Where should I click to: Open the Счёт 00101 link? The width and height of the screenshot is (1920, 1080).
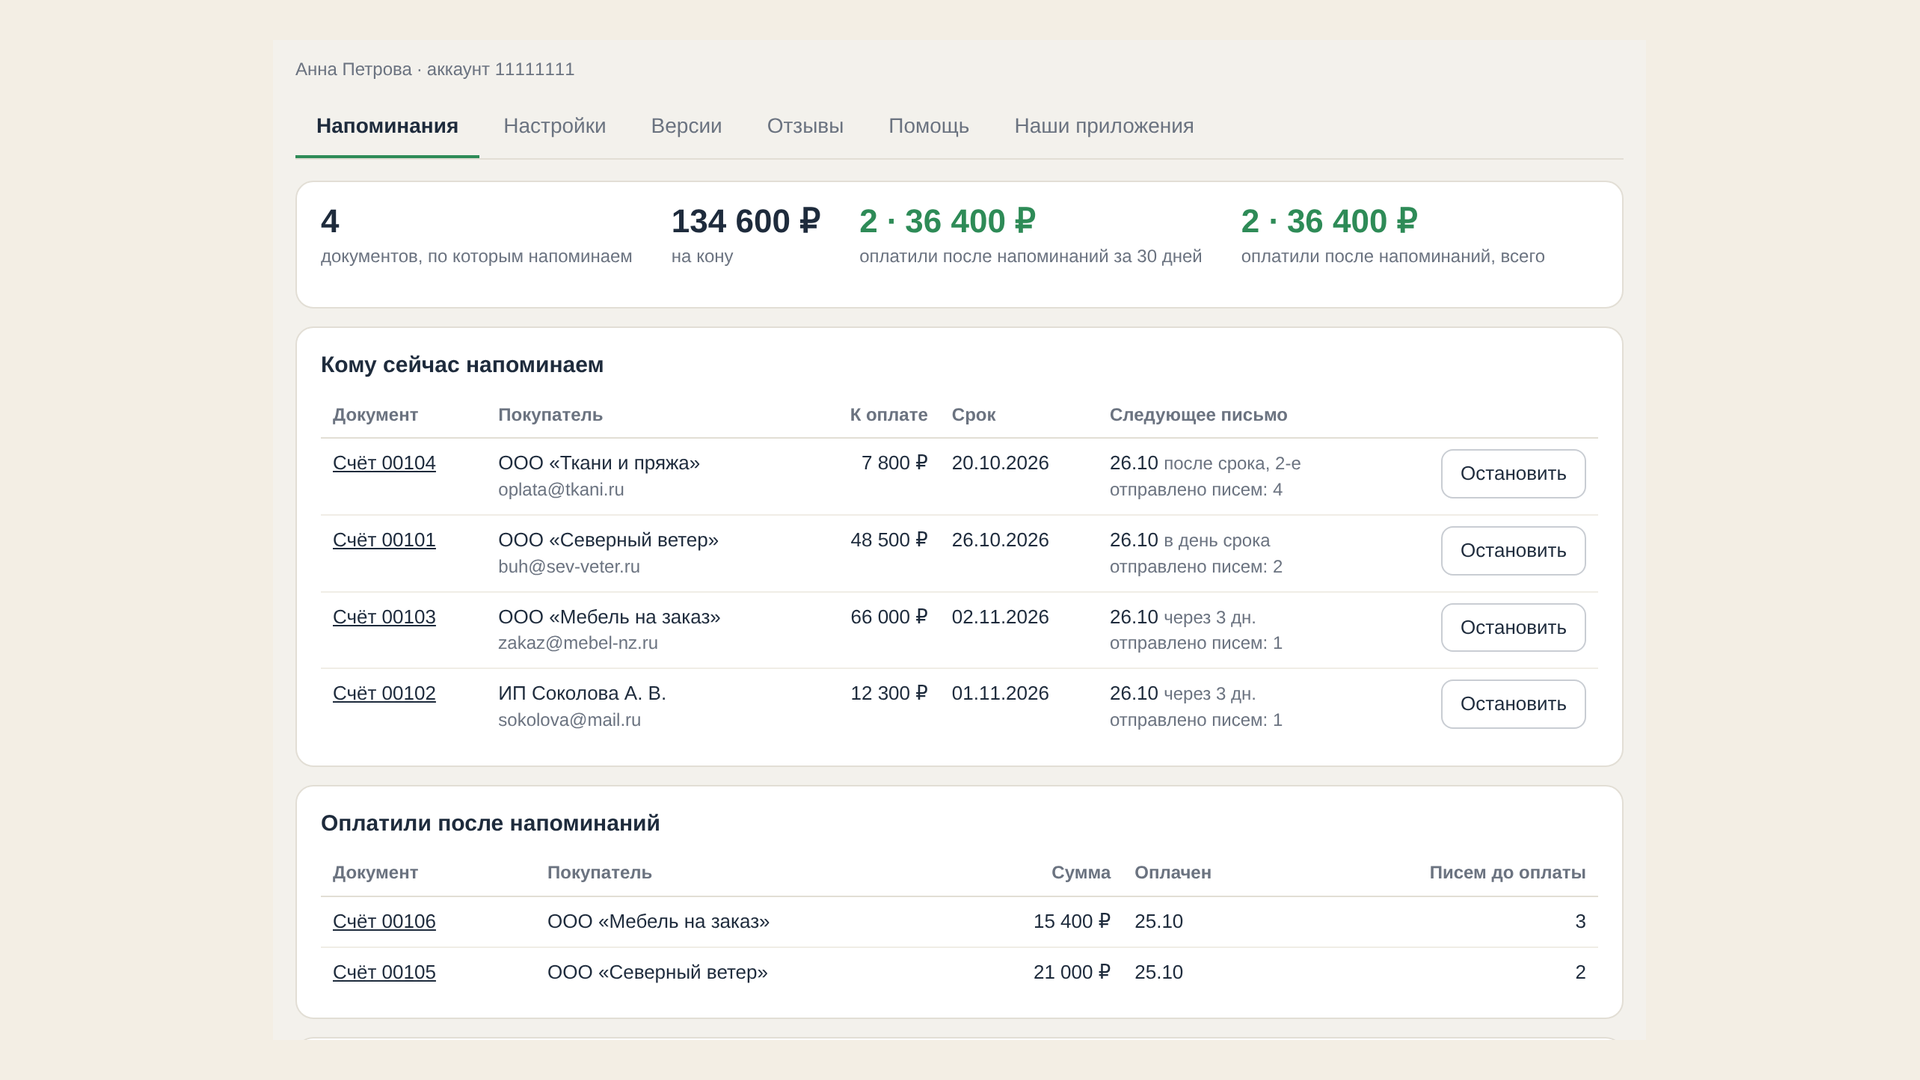tap(384, 540)
